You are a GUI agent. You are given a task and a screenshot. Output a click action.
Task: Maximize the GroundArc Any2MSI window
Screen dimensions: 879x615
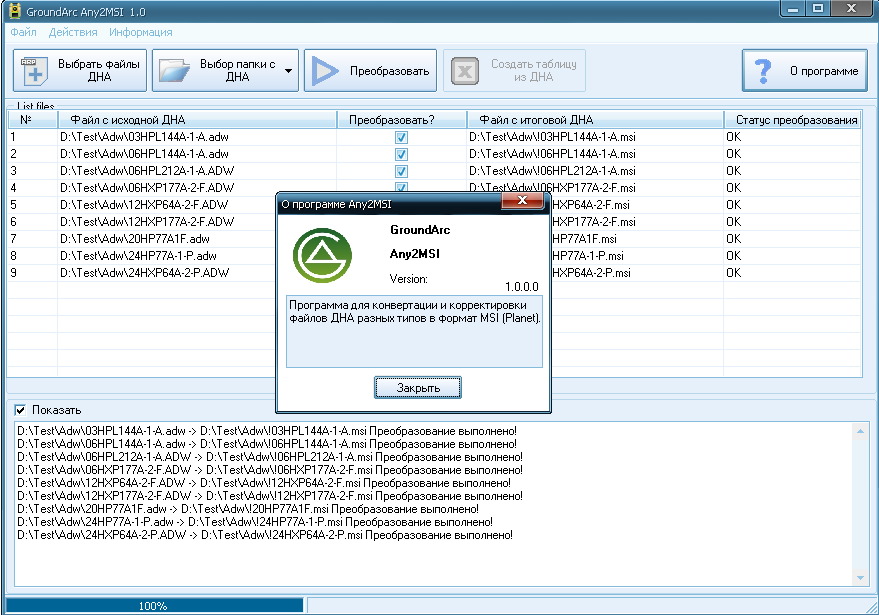coord(818,9)
